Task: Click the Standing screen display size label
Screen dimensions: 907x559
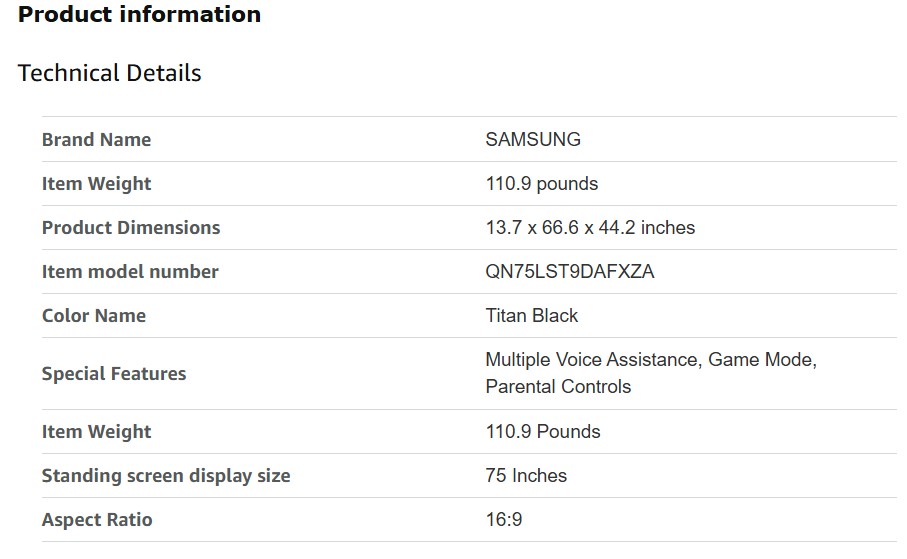Action: click(x=166, y=476)
